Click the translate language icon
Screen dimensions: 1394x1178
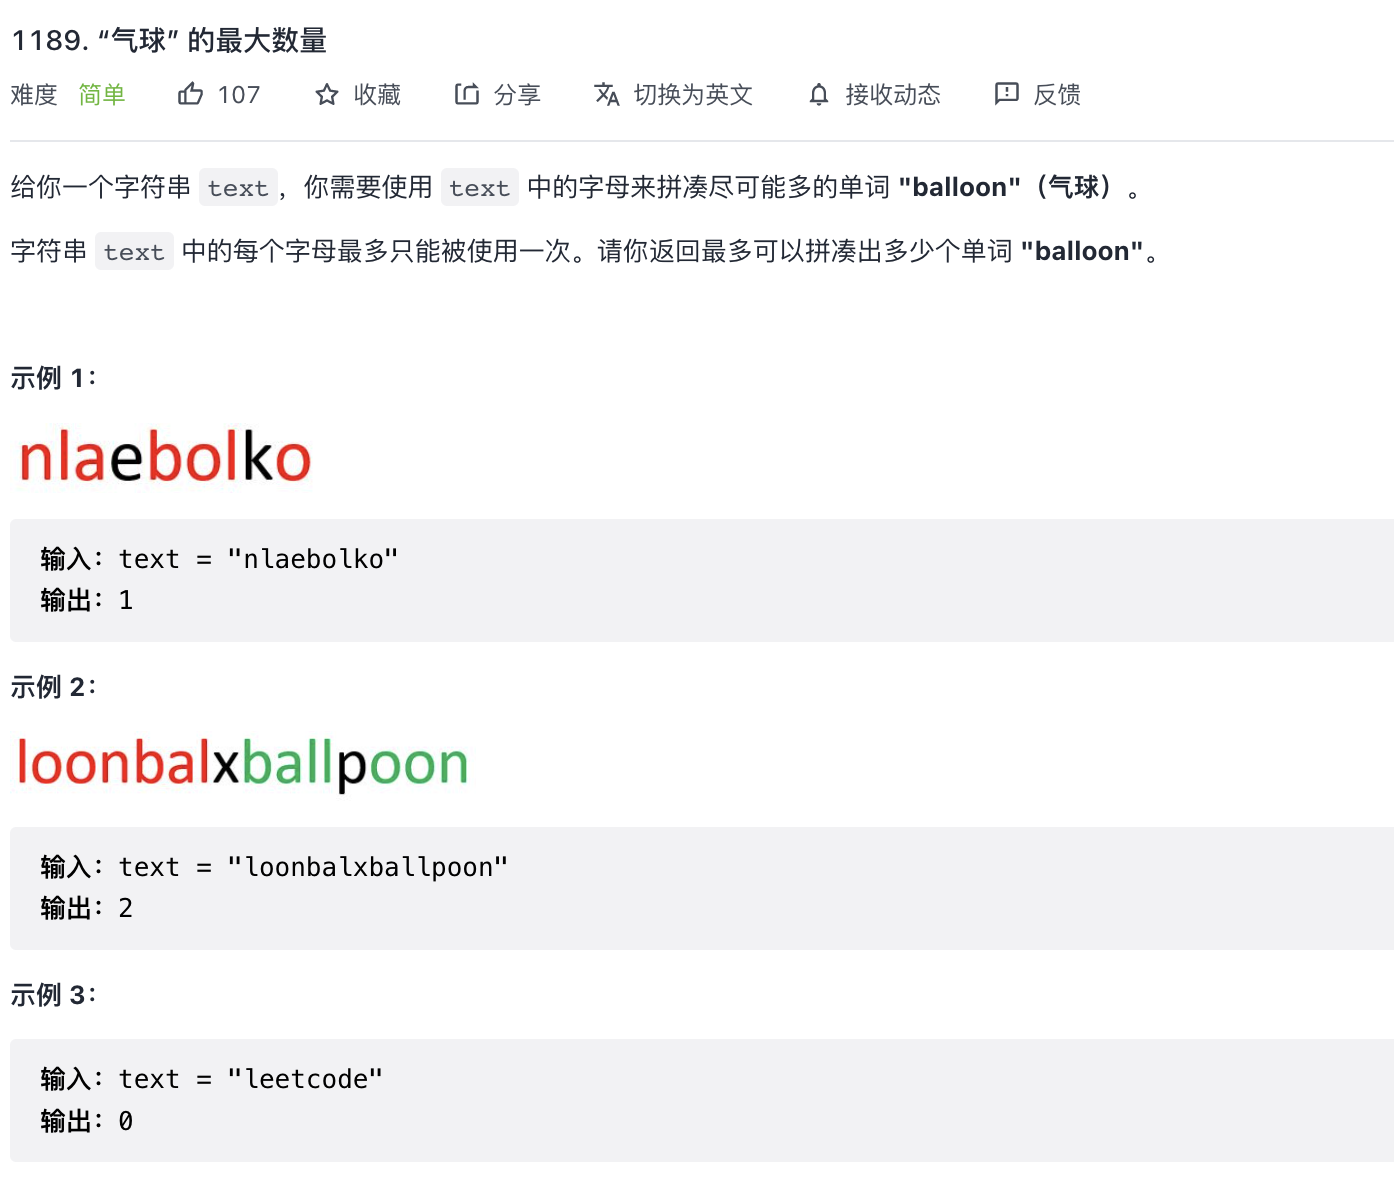[607, 94]
